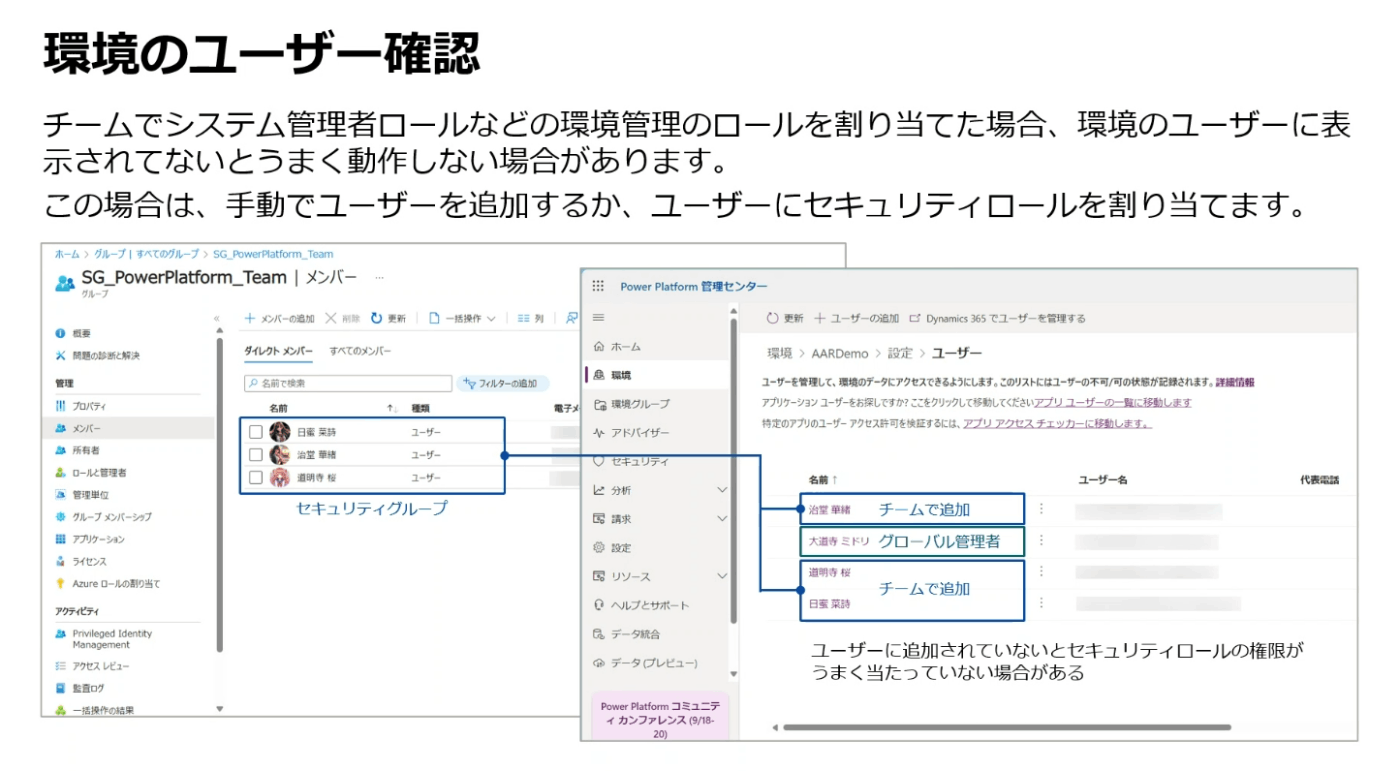Expand the リソース section in admin sidebar
Screen dimensions: 1400x771
click(722, 577)
